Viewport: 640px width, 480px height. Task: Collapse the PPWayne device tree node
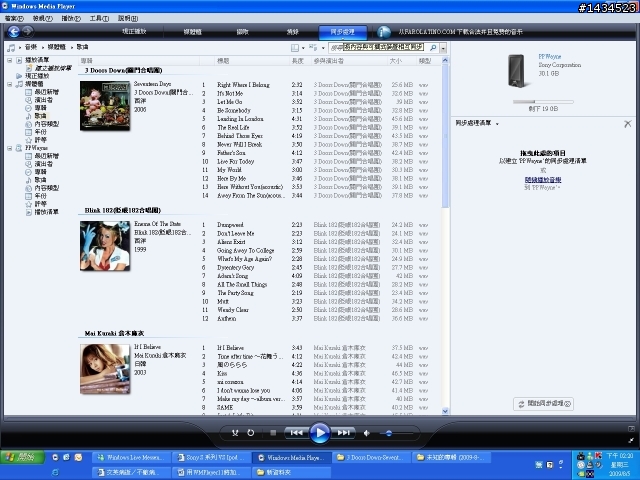(9, 148)
